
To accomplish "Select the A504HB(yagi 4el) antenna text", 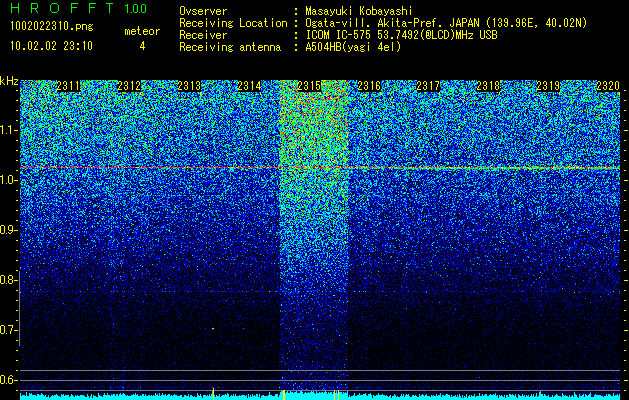I will 353,47.
